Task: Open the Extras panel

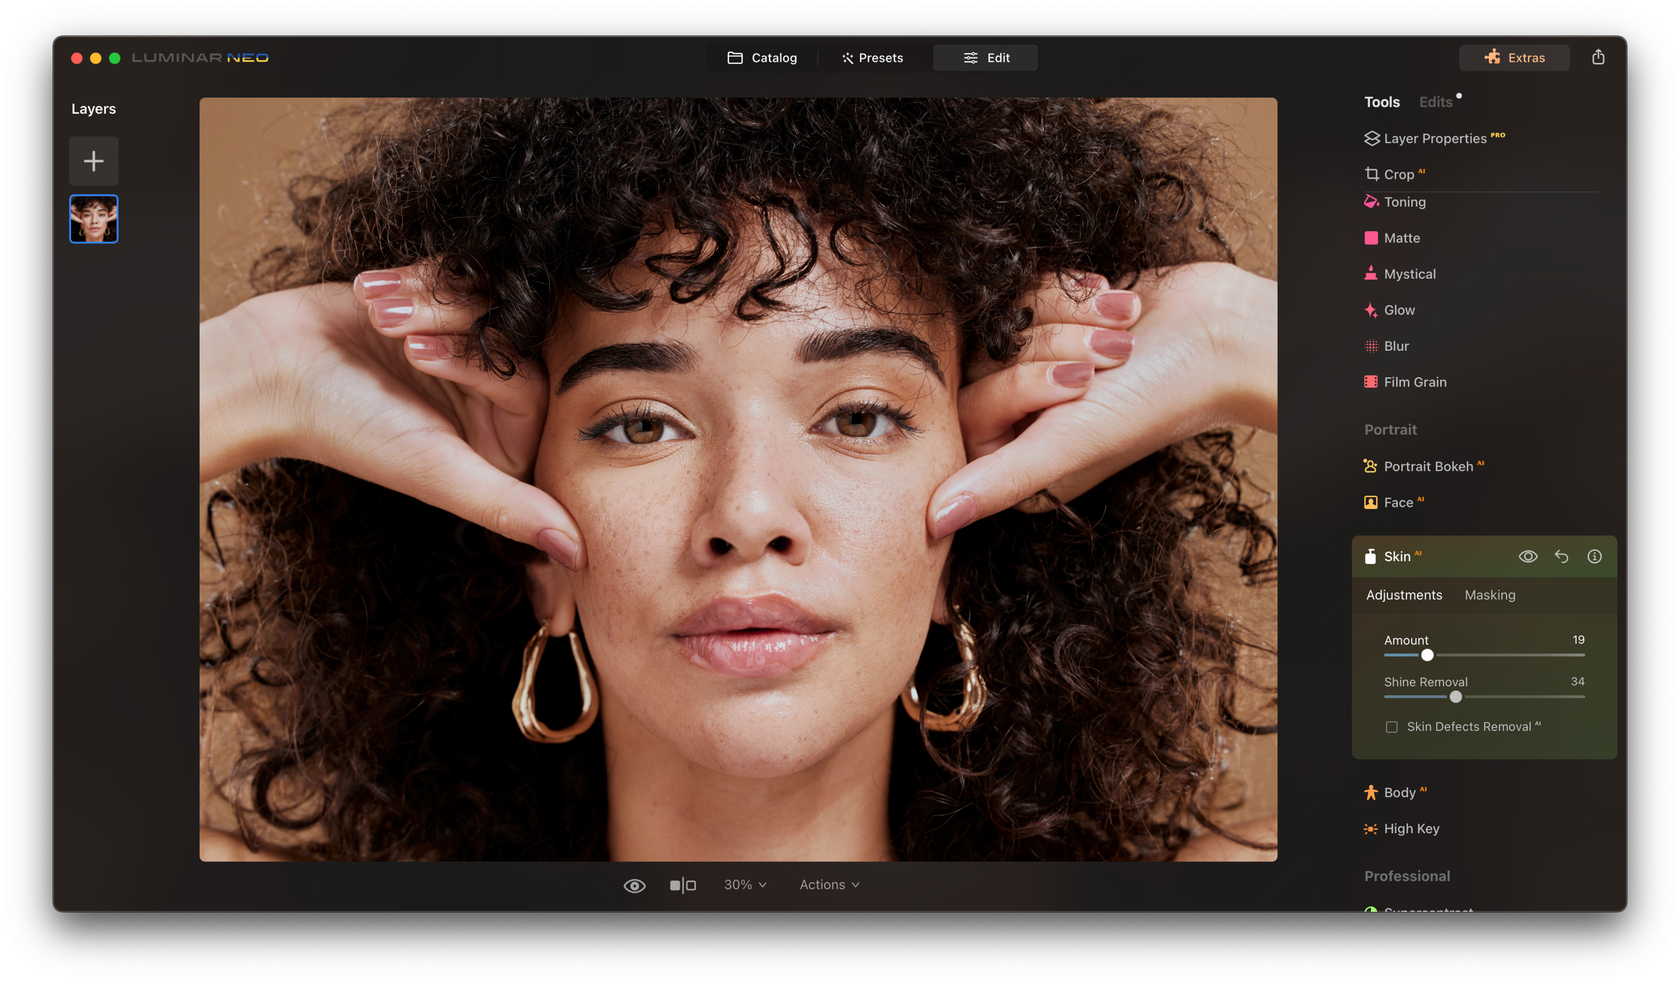Action: click(1513, 57)
